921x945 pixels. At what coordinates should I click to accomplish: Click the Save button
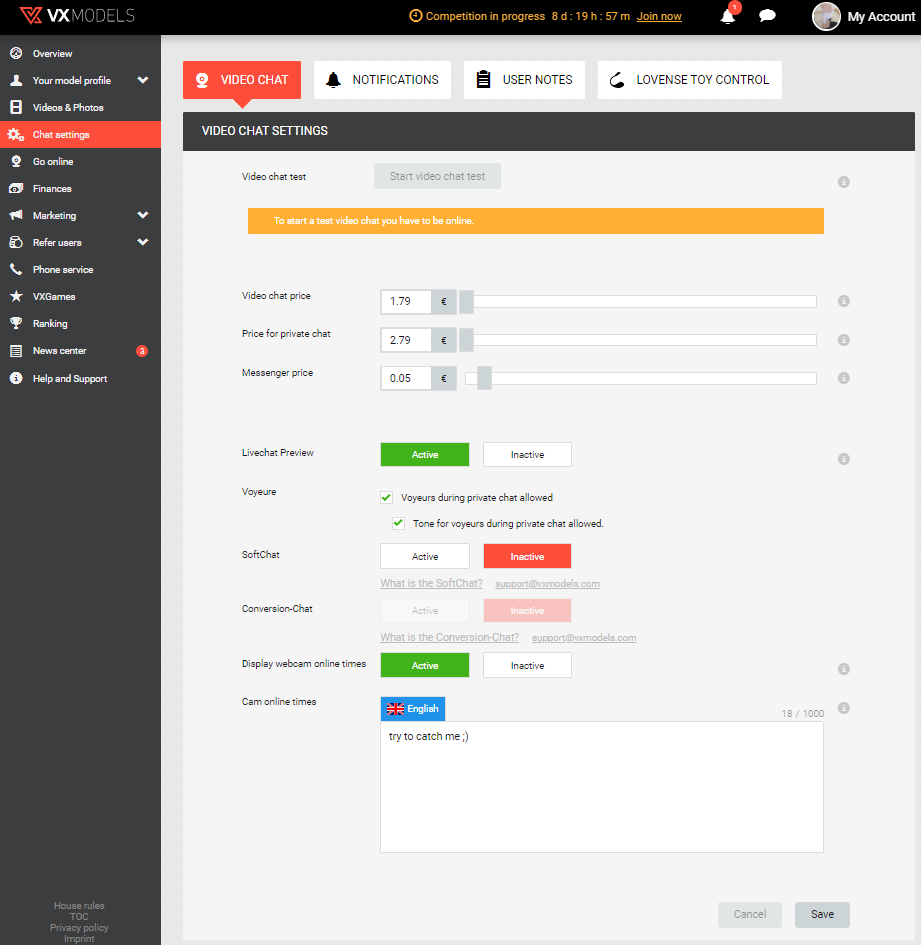coord(821,914)
